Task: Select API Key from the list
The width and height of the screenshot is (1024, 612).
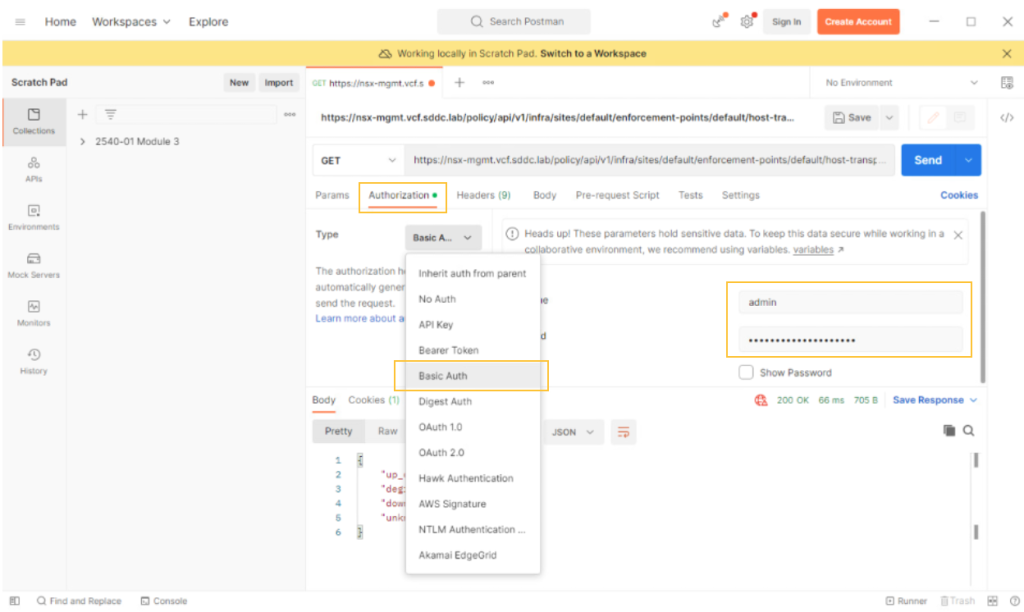Action: point(472,325)
